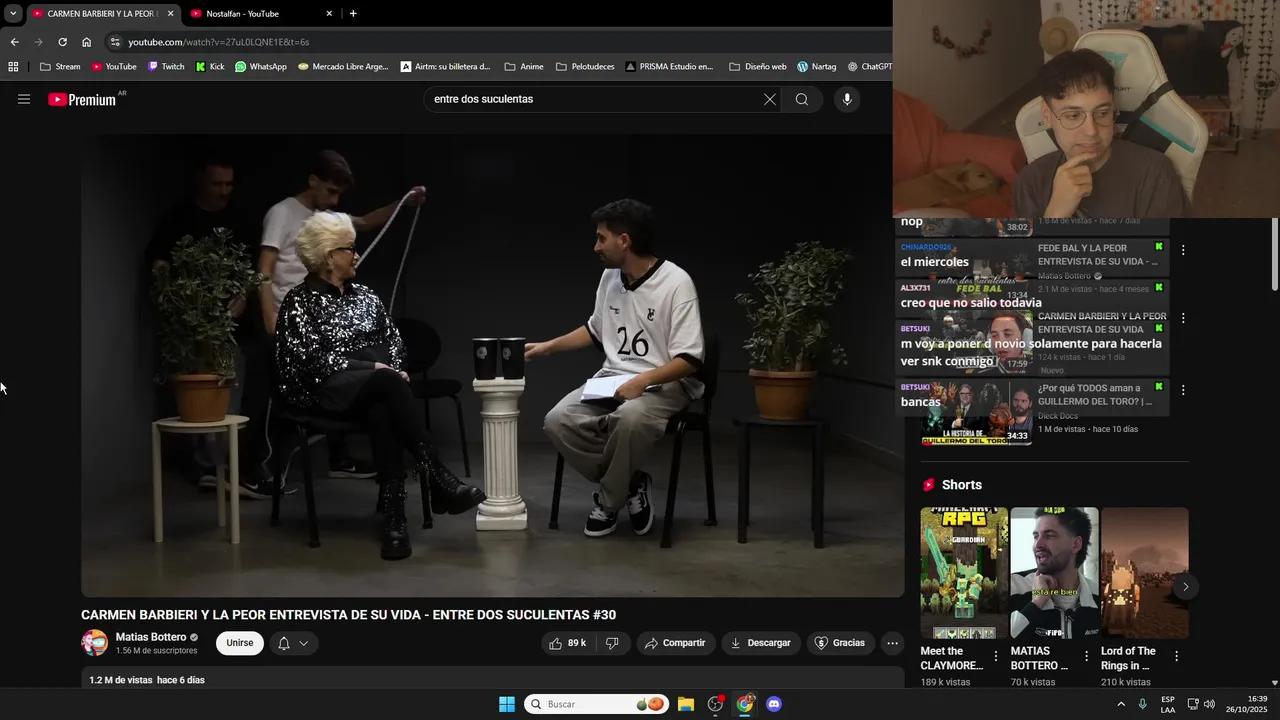Viewport: 1280px width, 720px height.
Task: Open OBS Studio from taskbar
Action: (x=715, y=704)
